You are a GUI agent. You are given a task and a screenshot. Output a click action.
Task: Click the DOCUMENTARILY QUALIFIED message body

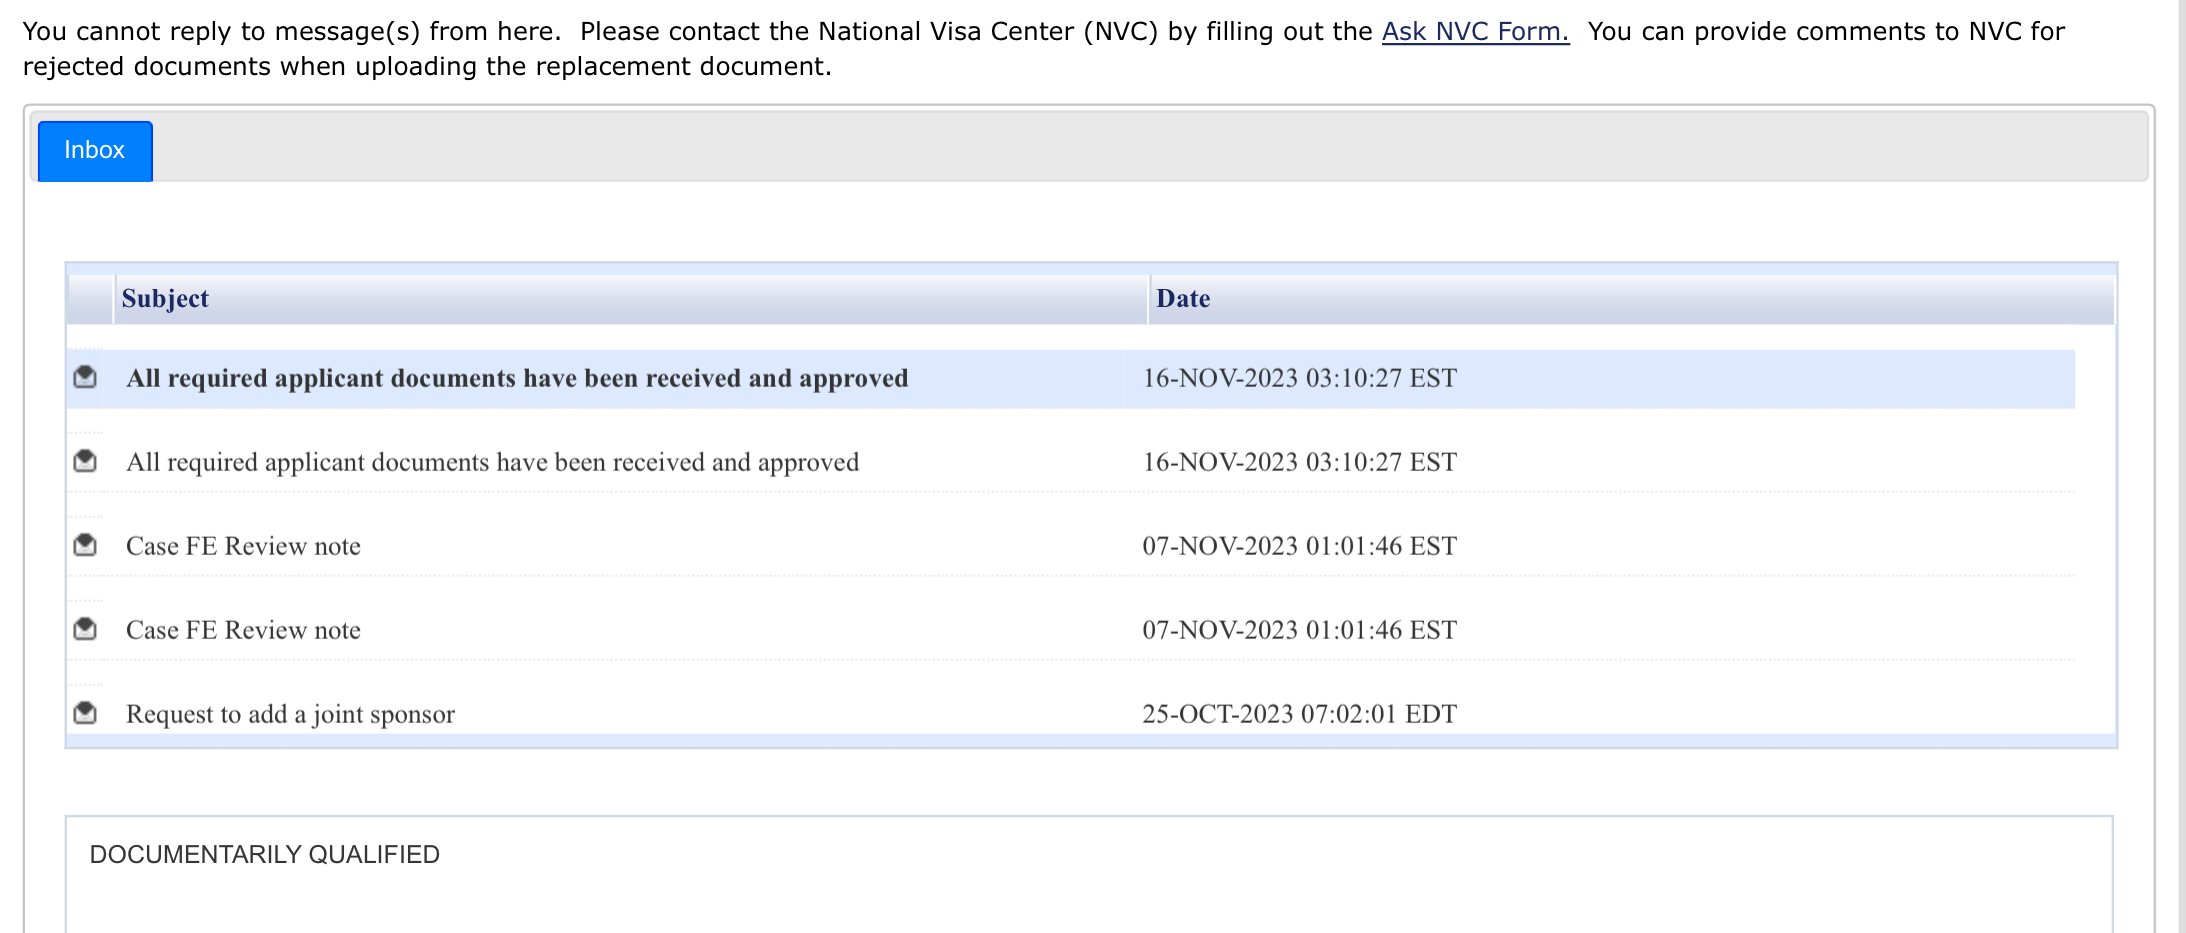[265, 855]
